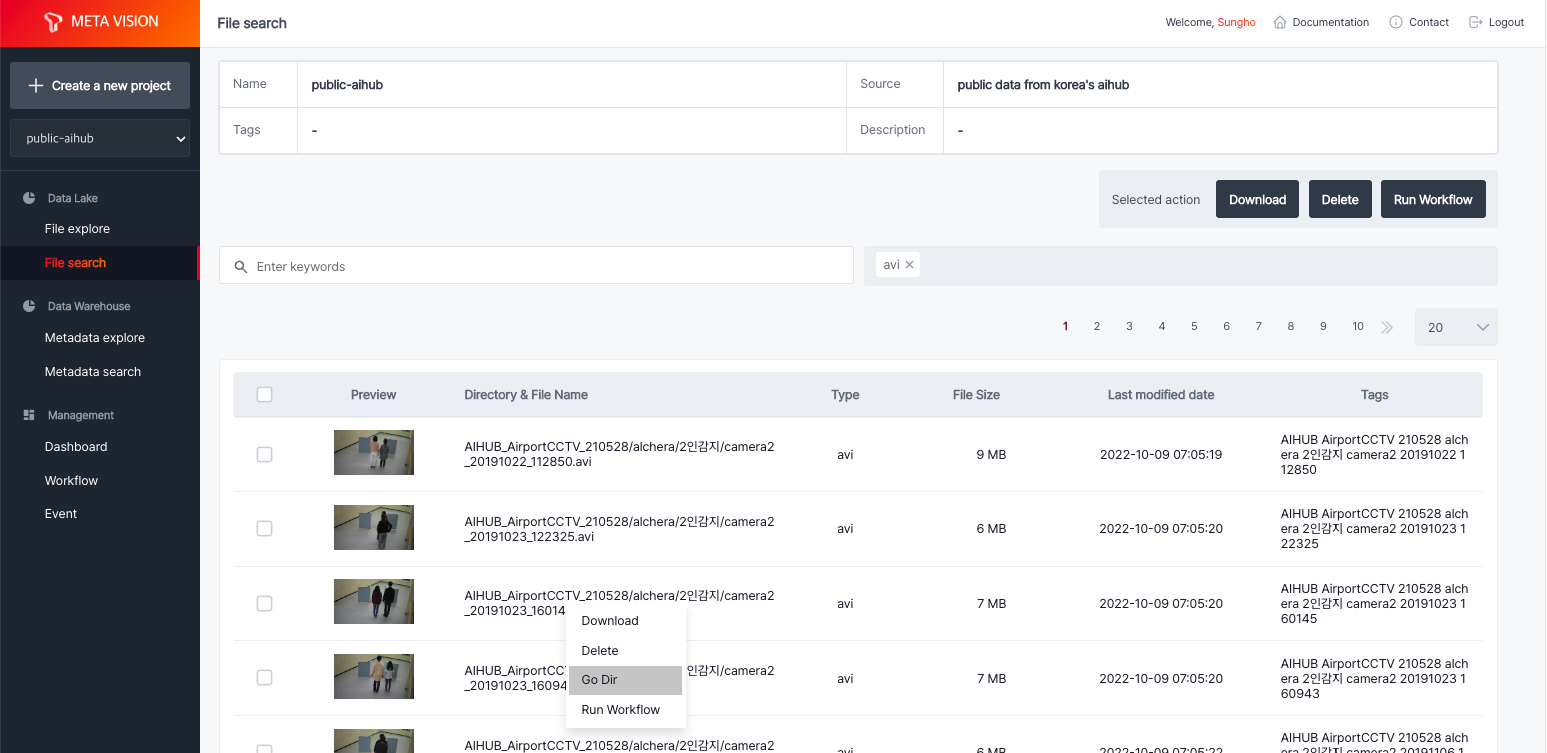
Task: Open Metadata search in sidebar
Action: 93,372
